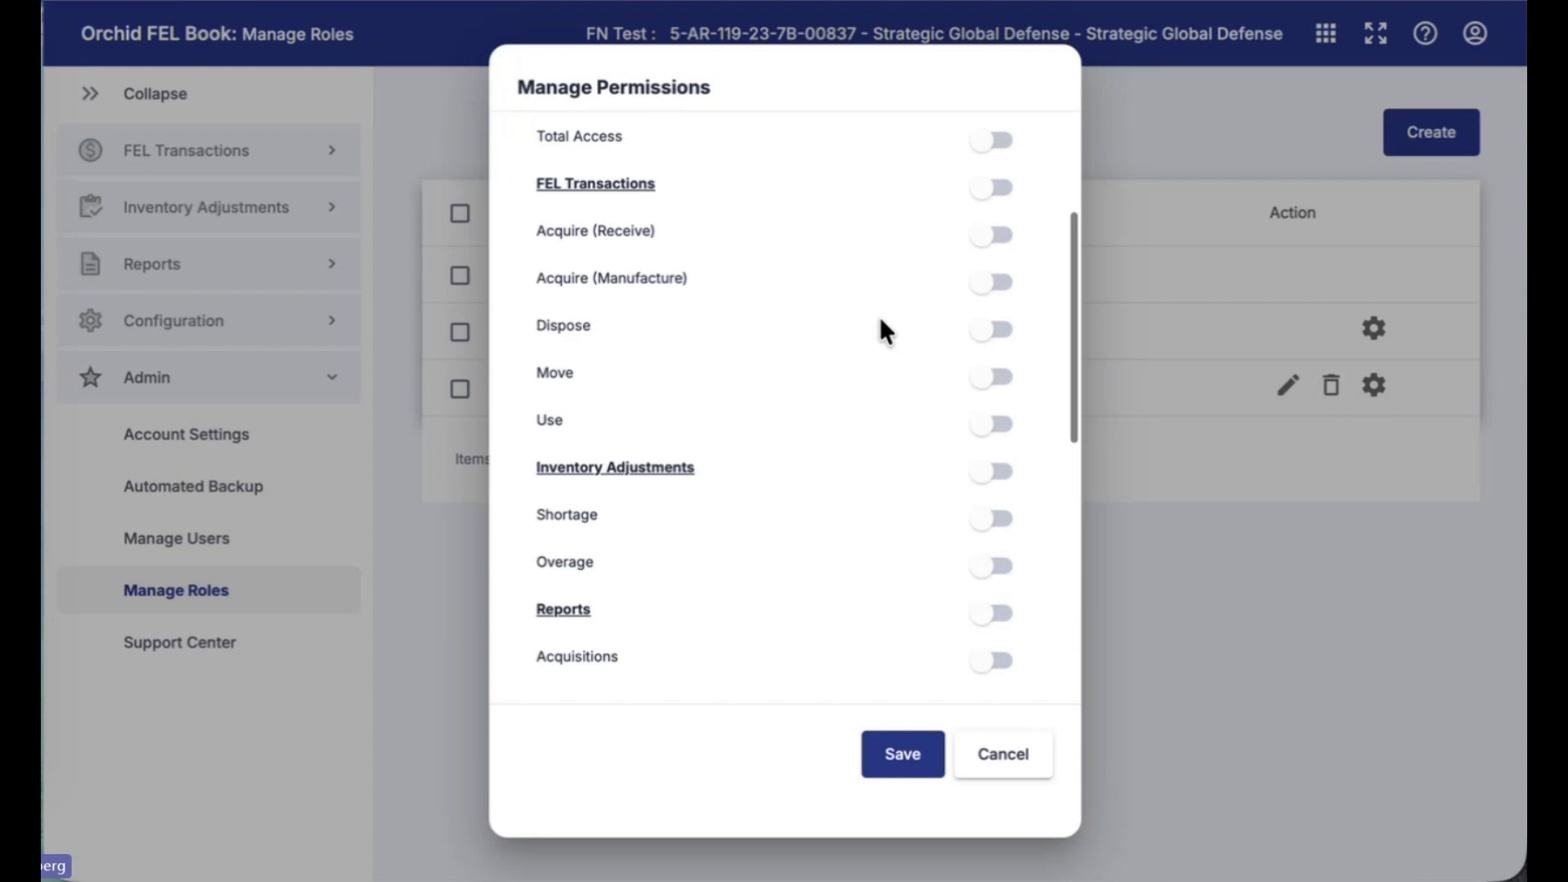
Task: Toggle Inventory Adjustments permission switch
Action: point(991,471)
